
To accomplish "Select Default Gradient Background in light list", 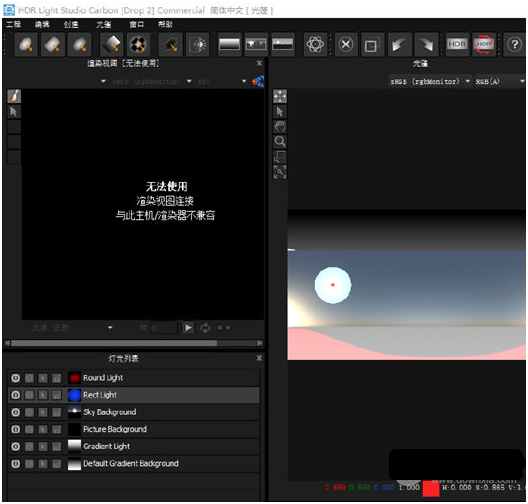I will tap(134, 464).
